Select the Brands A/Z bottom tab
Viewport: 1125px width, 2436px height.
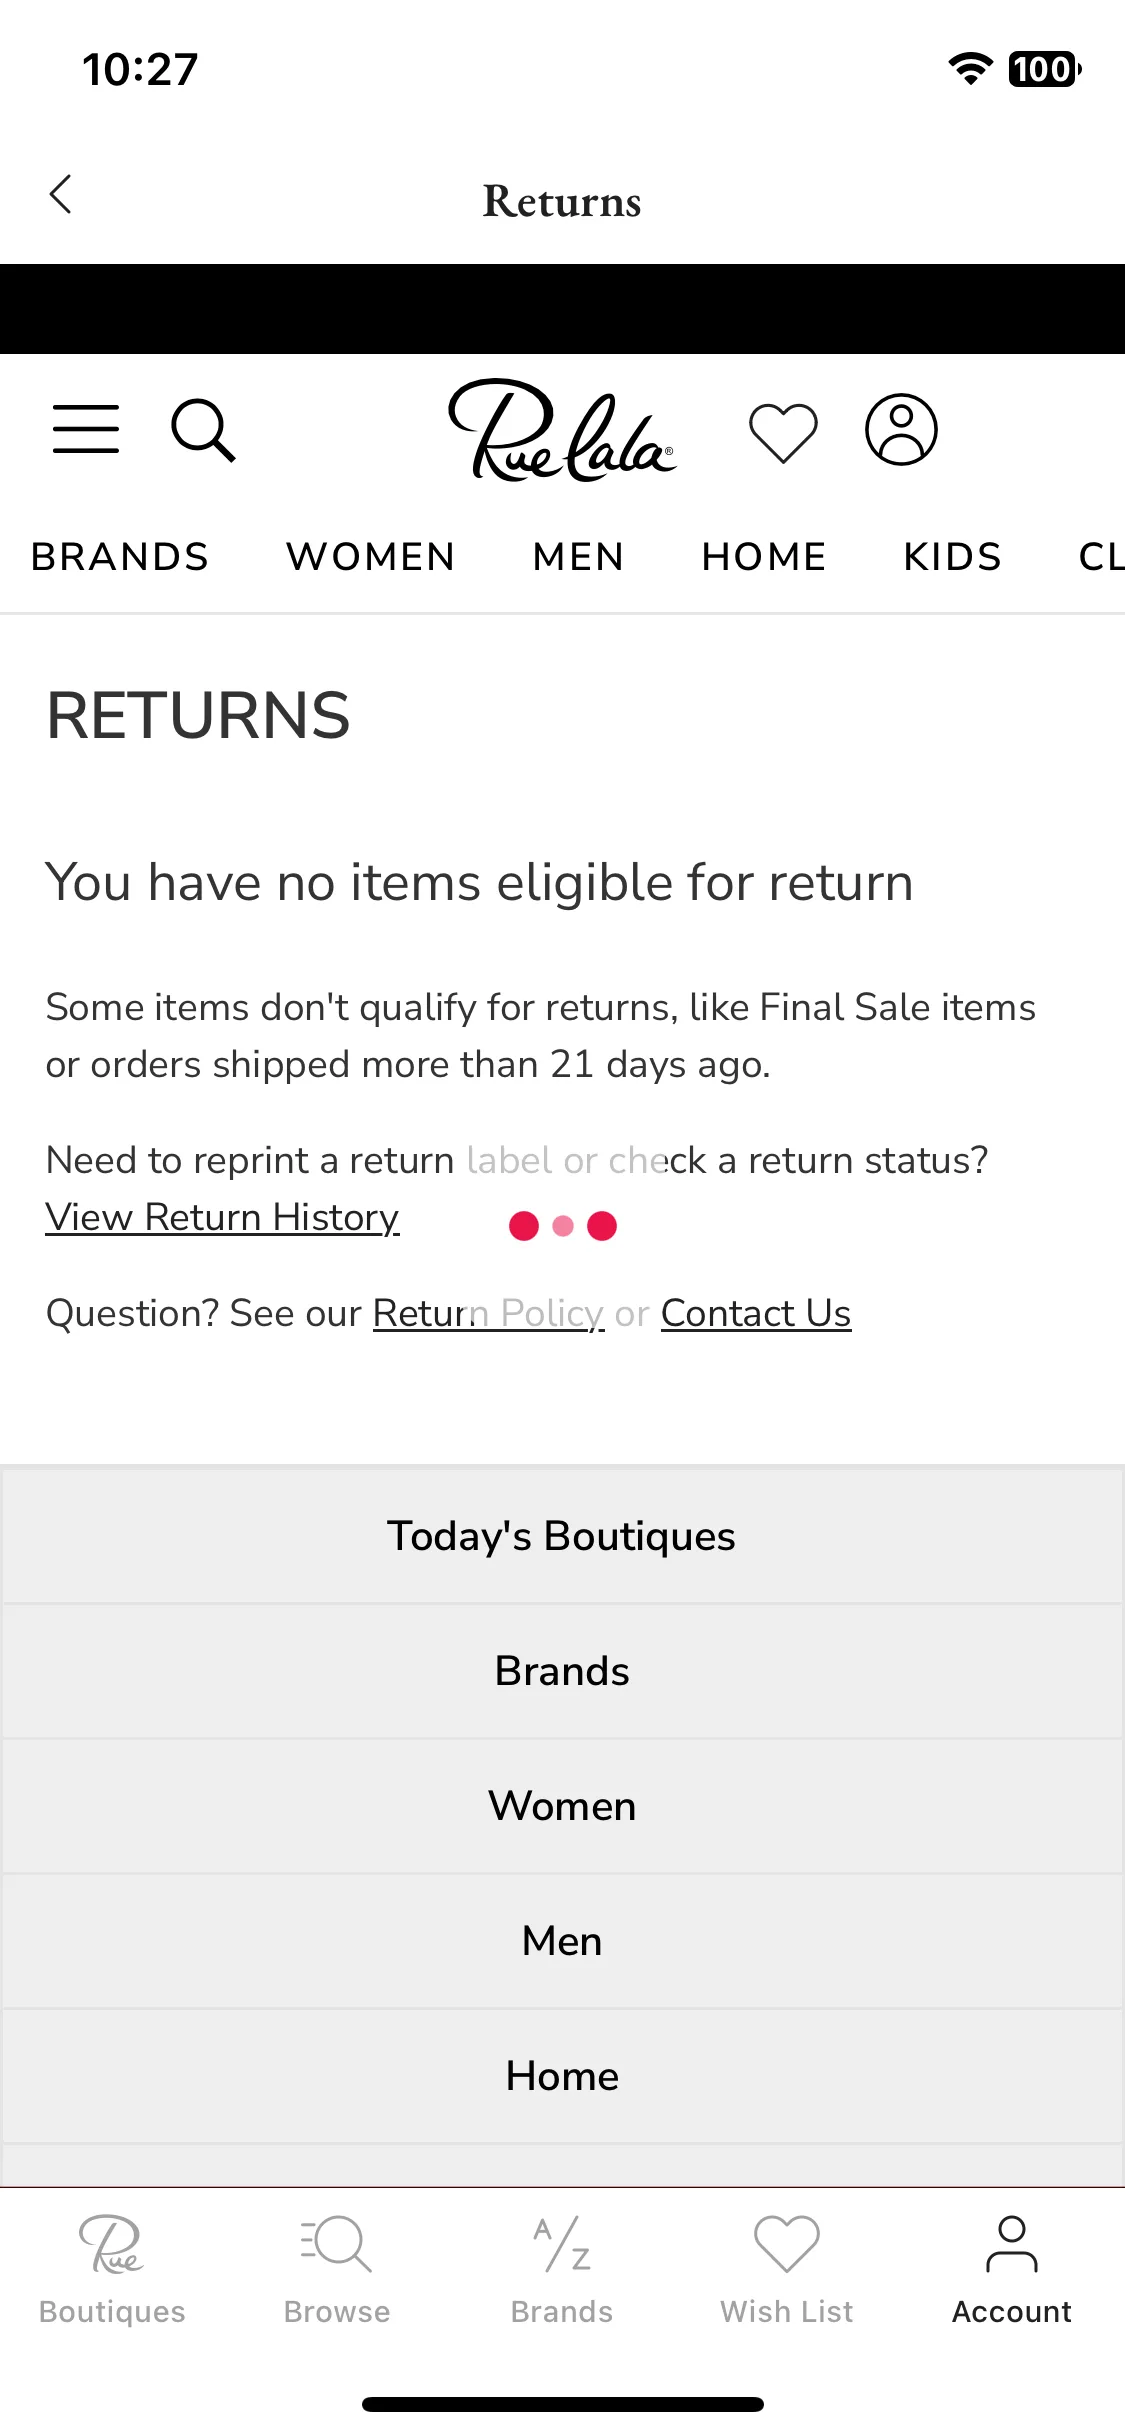click(x=562, y=2270)
